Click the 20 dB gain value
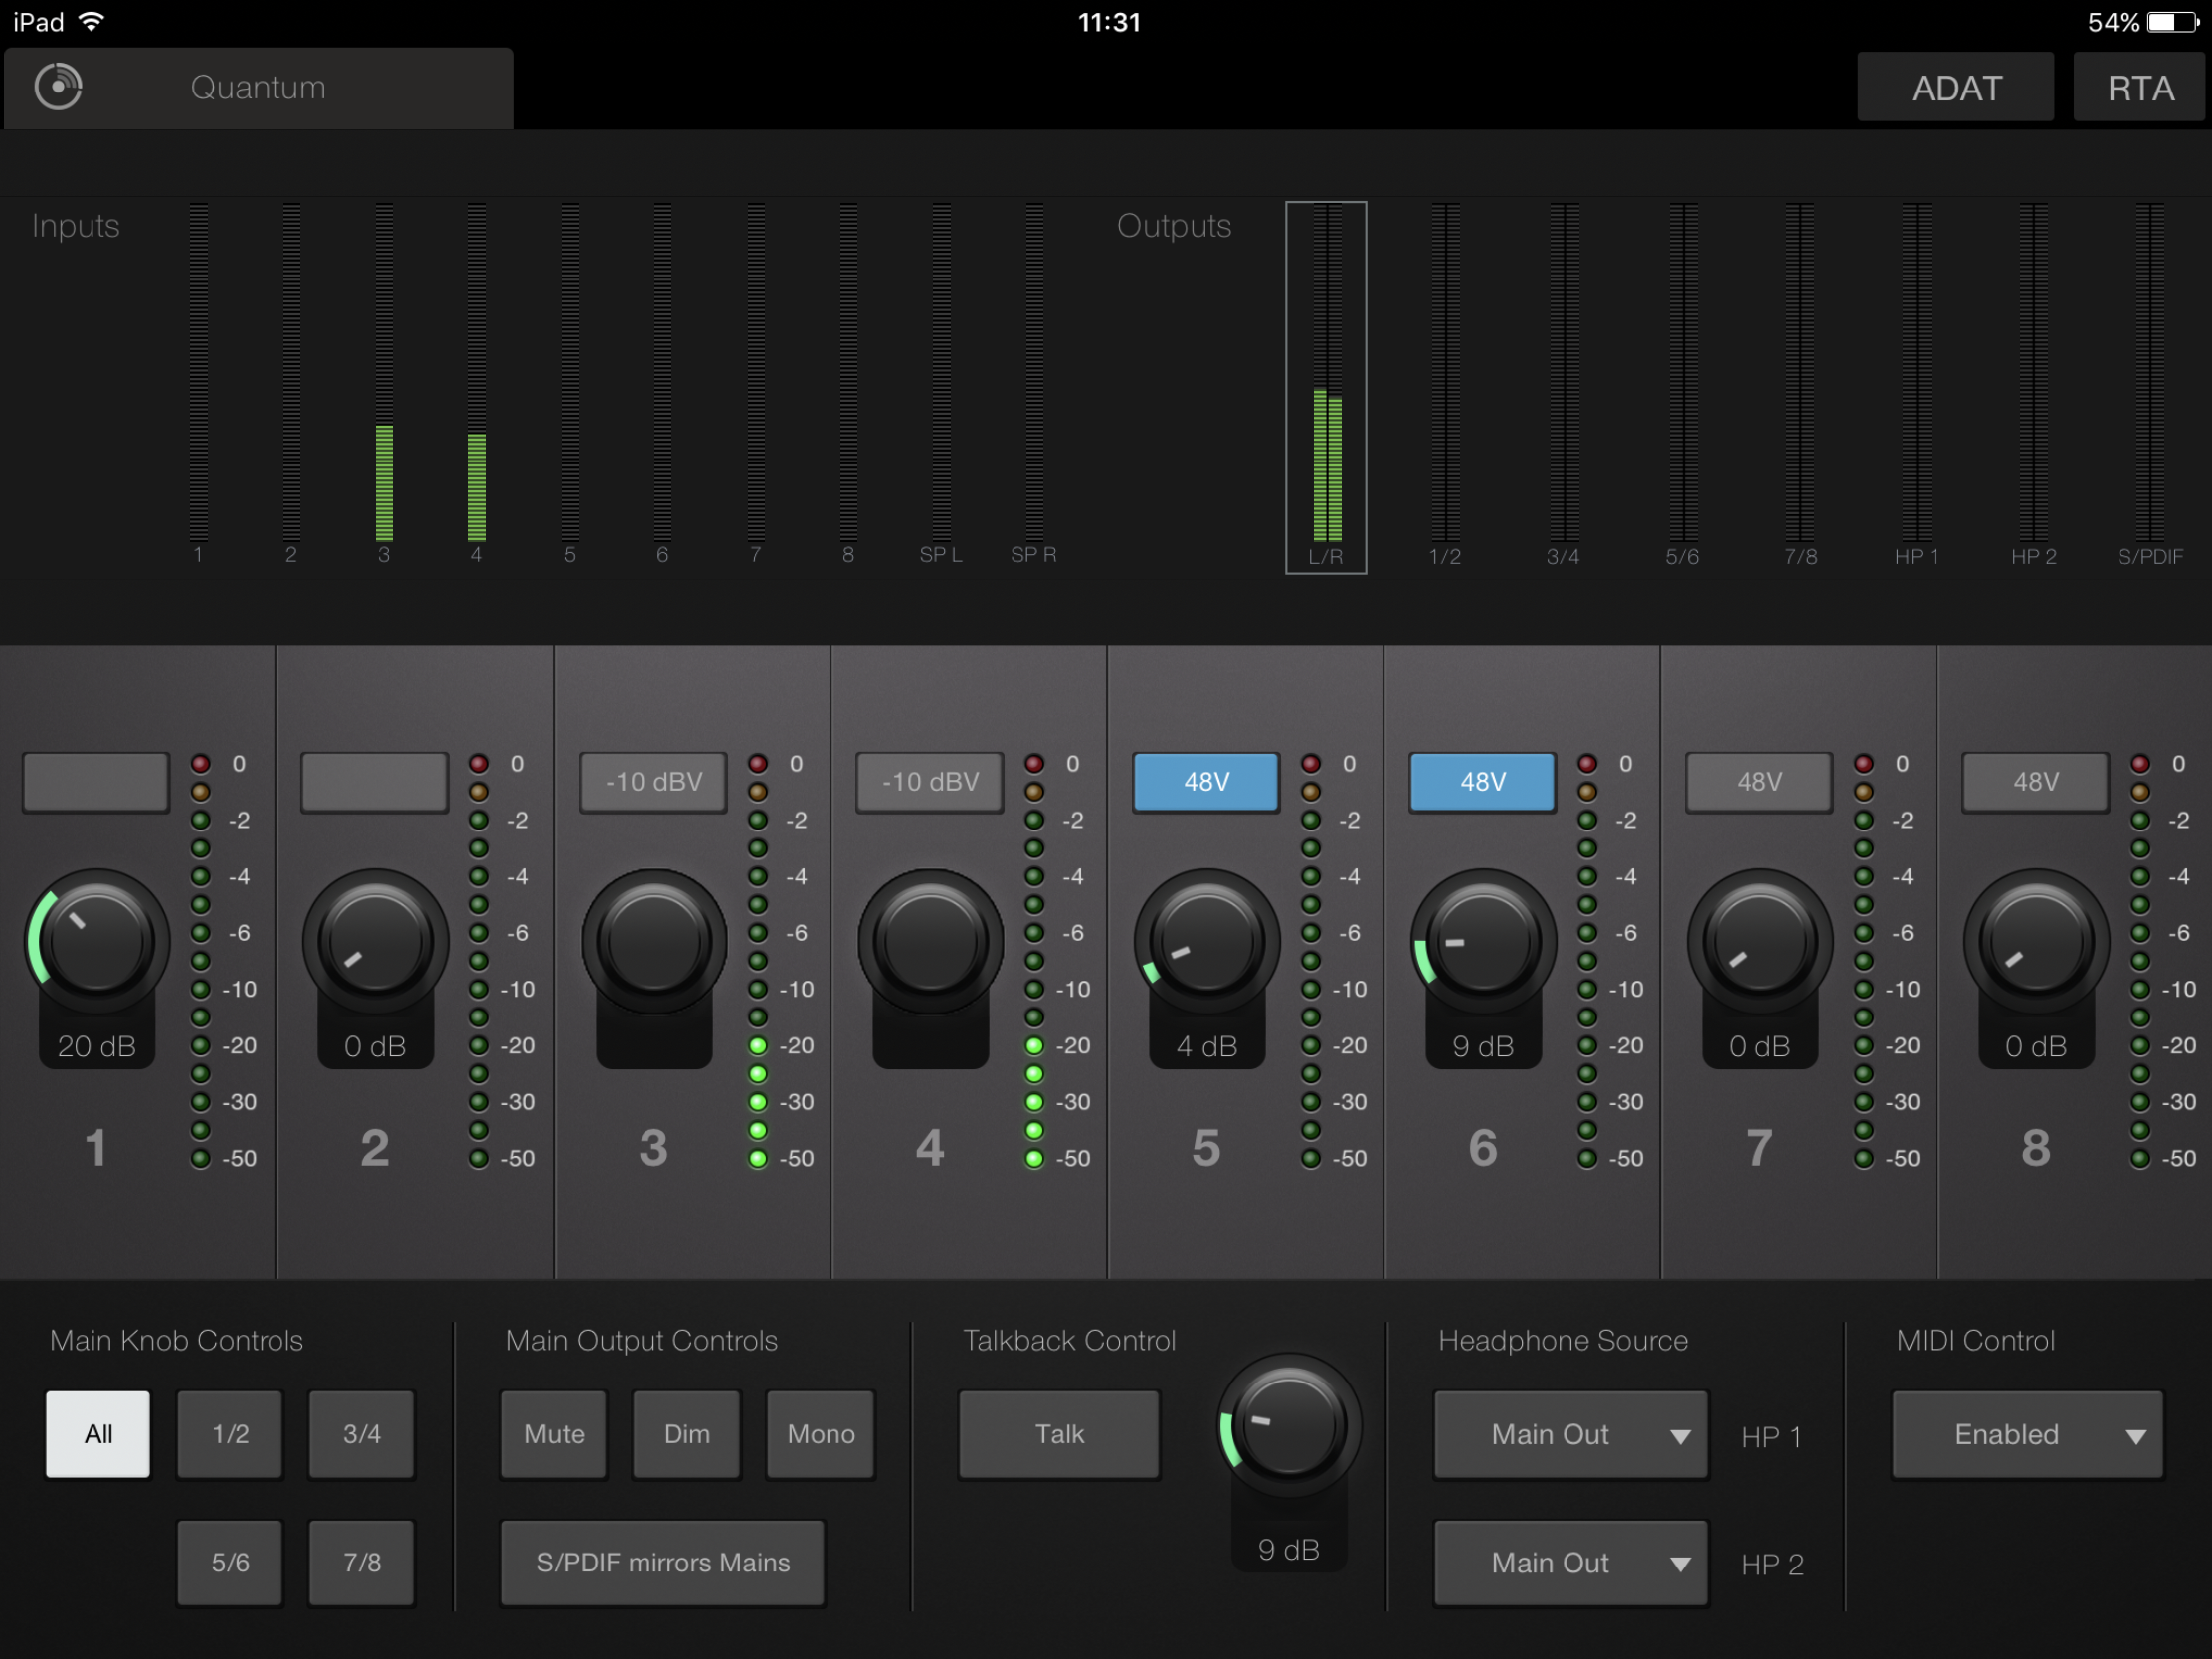This screenshot has height=1659, width=2212. pyautogui.click(x=97, y=1046)
